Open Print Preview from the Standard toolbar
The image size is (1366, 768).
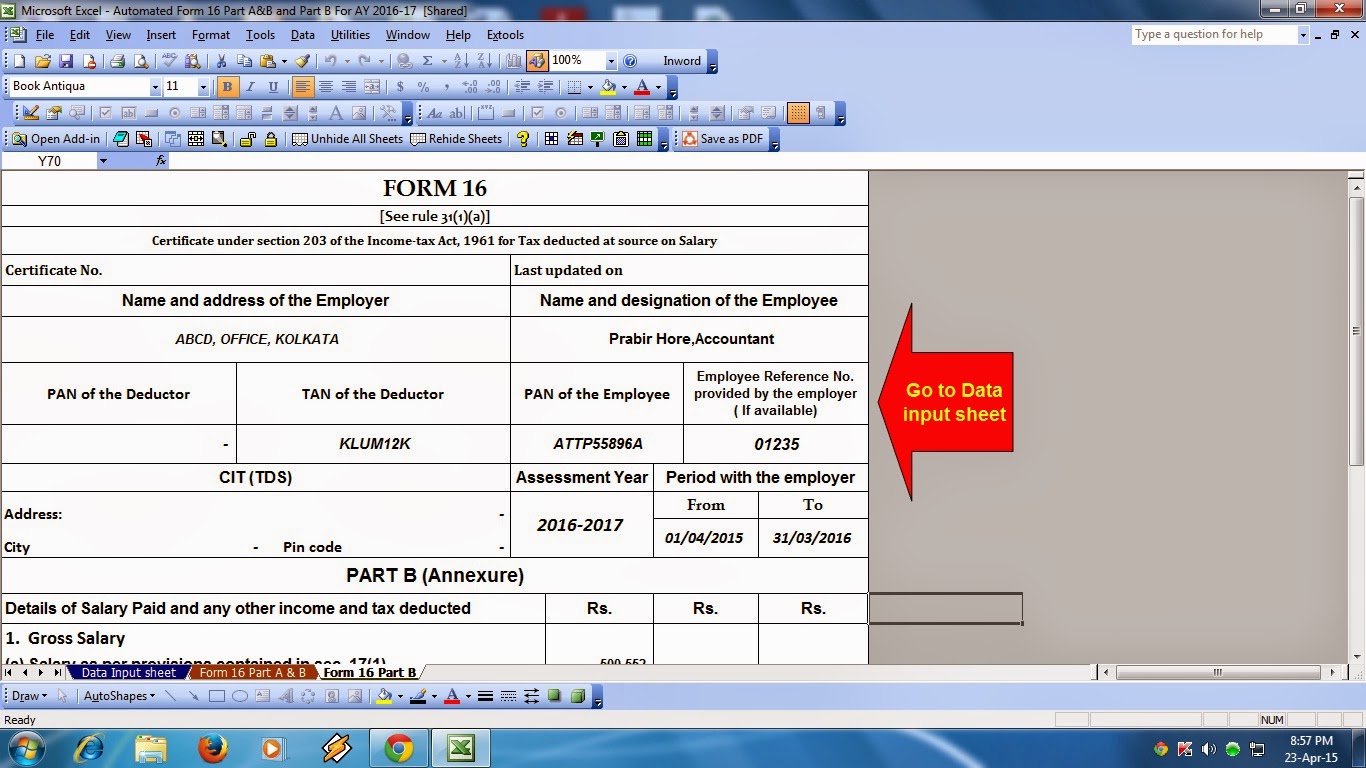[x=140, y=61]
